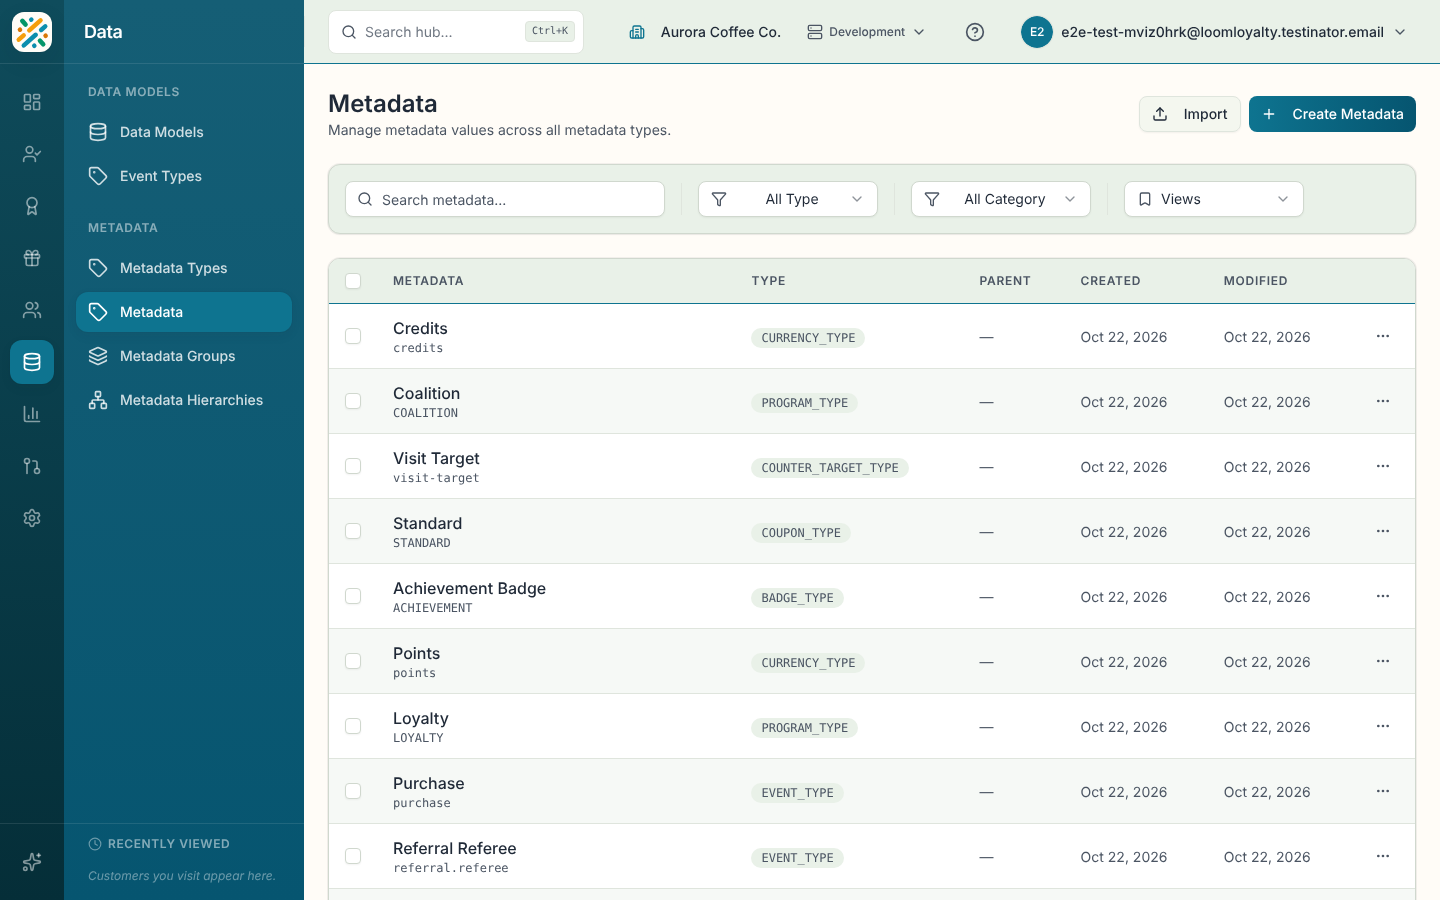Go to Event Types in sidebar
The image size is (1440, 900).
coord(184,176)
